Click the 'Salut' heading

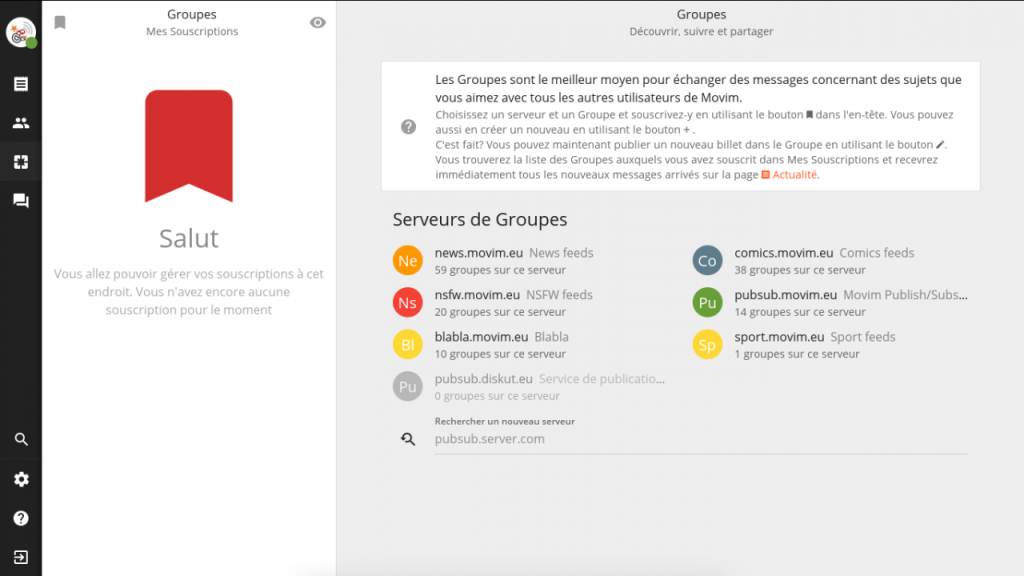point(189,238)
